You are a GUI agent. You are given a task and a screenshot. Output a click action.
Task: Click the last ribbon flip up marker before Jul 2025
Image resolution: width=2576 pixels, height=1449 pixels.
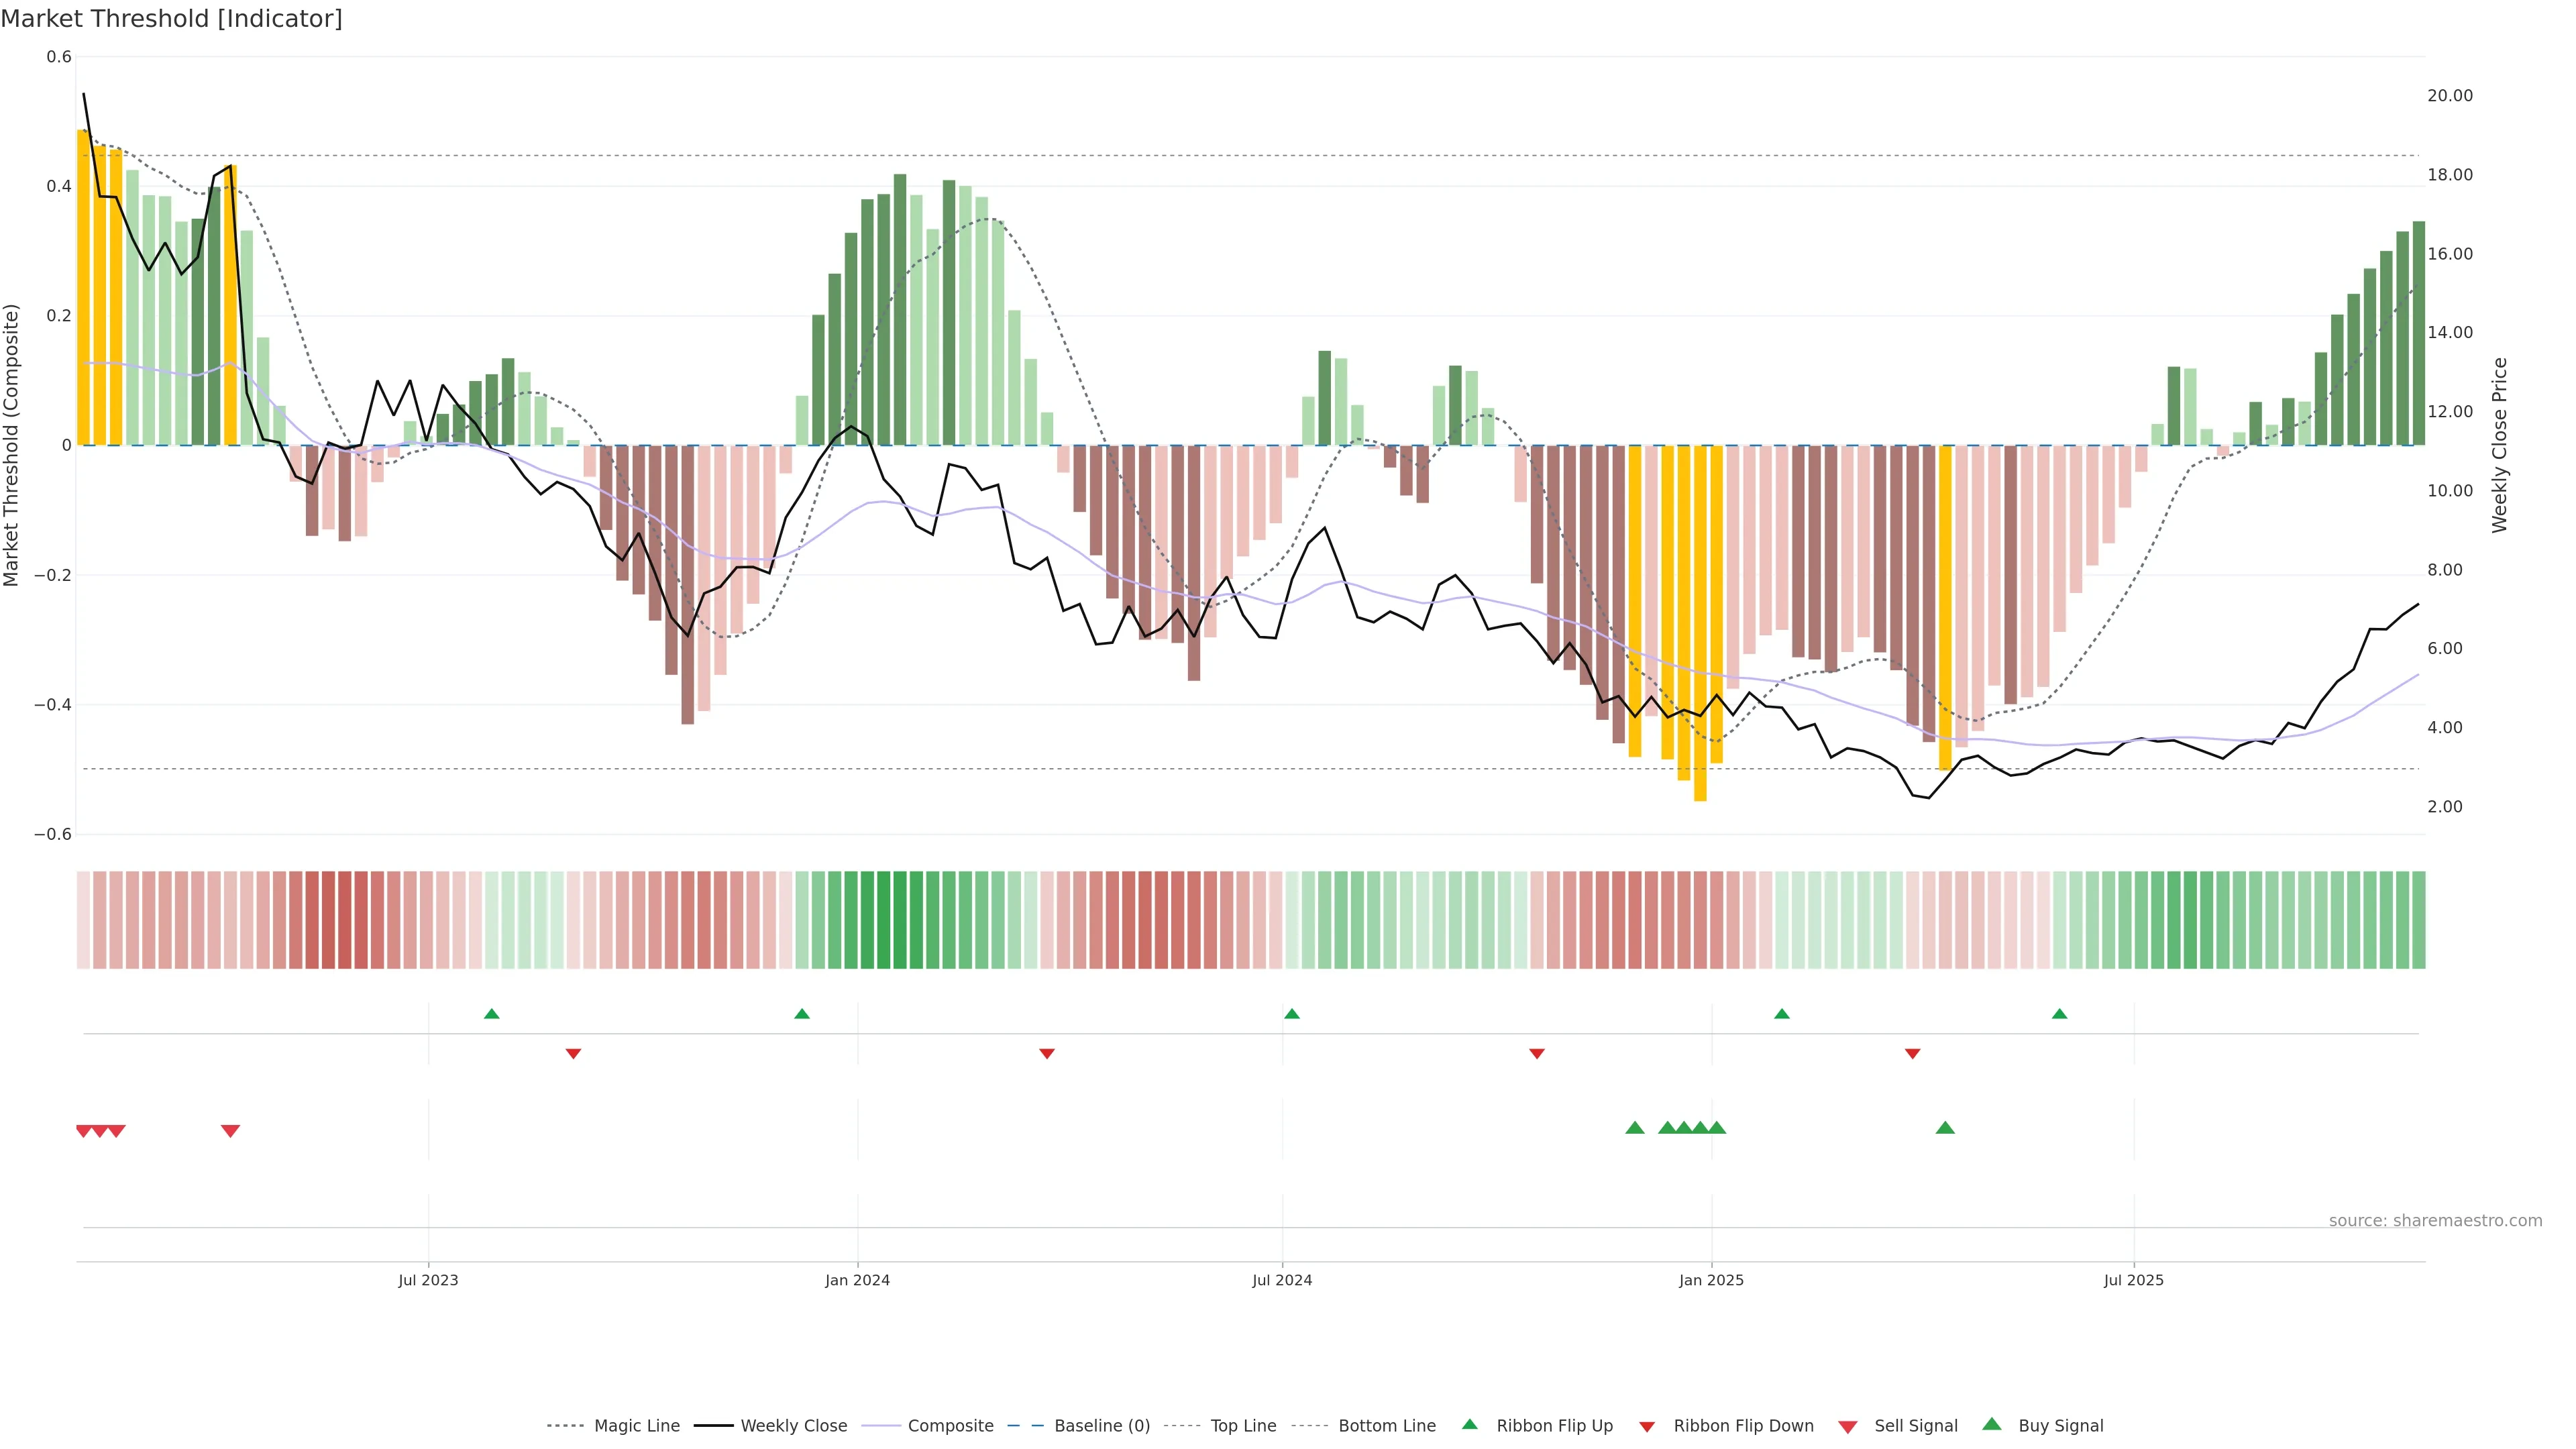pyautogui.click(x=2059, y=1014)
